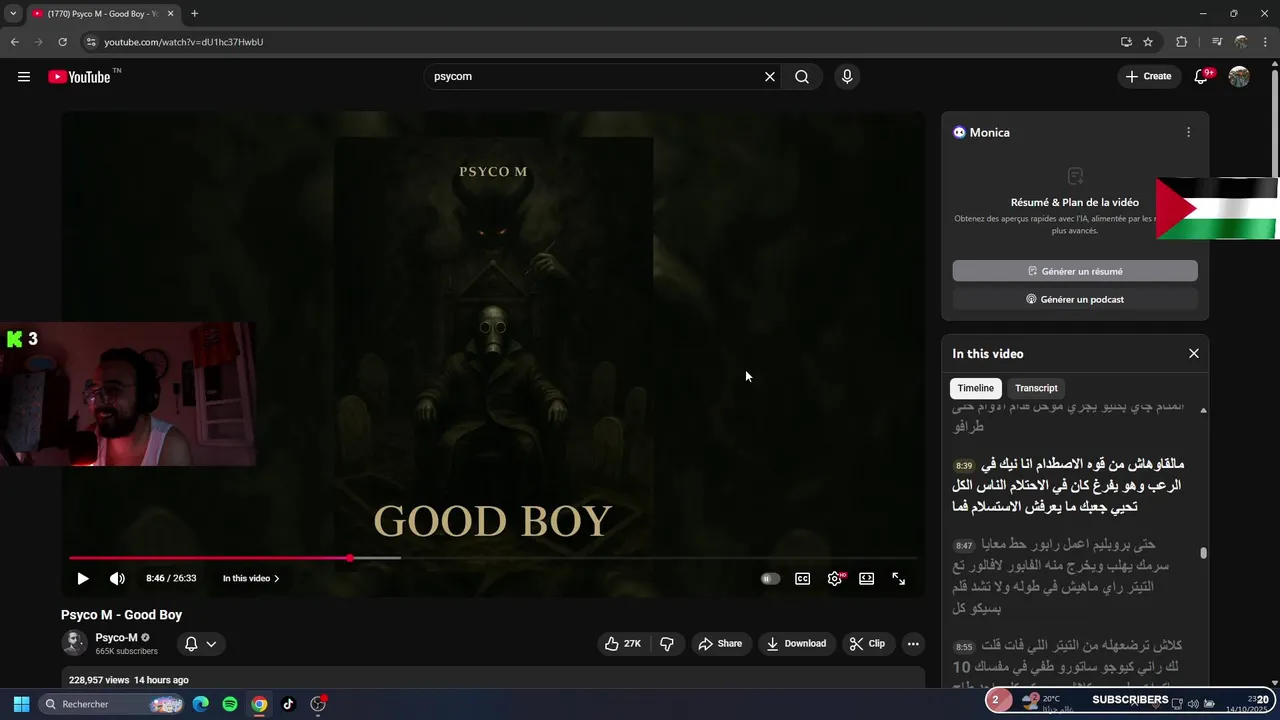Toggle closed captions (CC) in the player

pos(802,579)
